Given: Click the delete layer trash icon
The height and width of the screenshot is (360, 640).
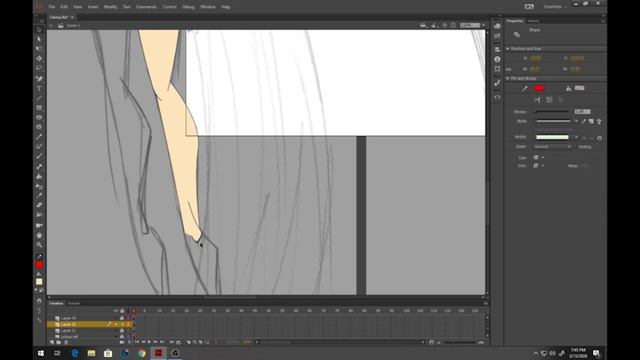Looking at the screenshot, I should coord(66,342).
